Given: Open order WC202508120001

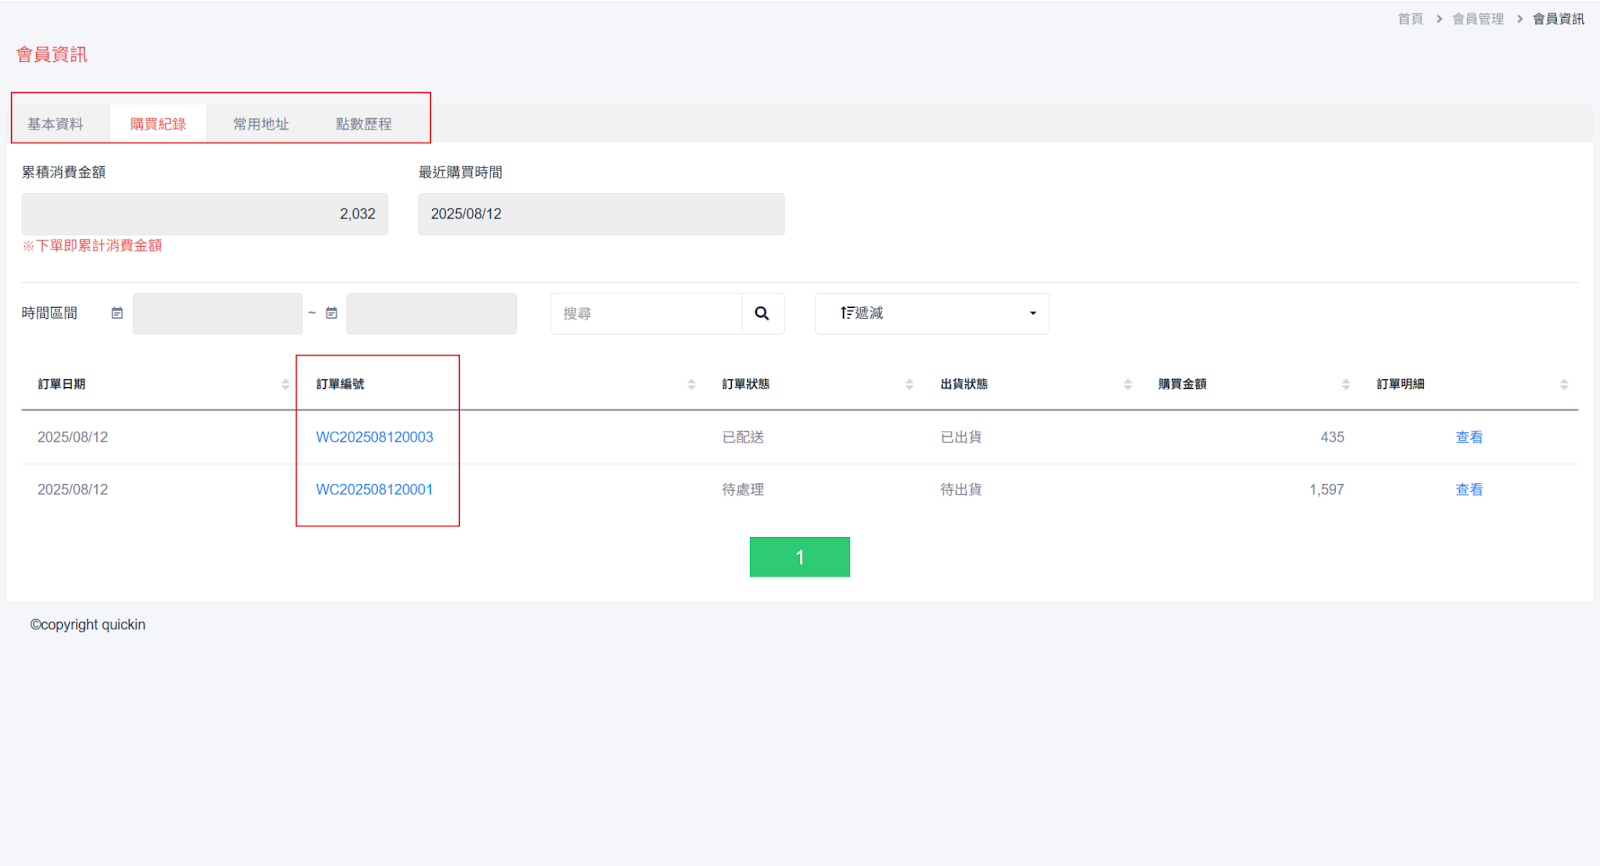Looking at the screenshot, I should (x=375, y=489).
